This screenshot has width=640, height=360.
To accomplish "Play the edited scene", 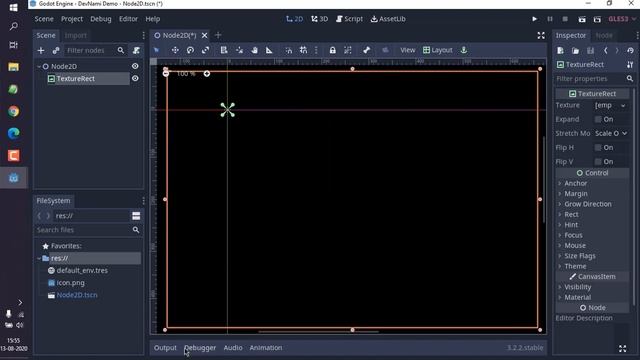I will [582, 19].
